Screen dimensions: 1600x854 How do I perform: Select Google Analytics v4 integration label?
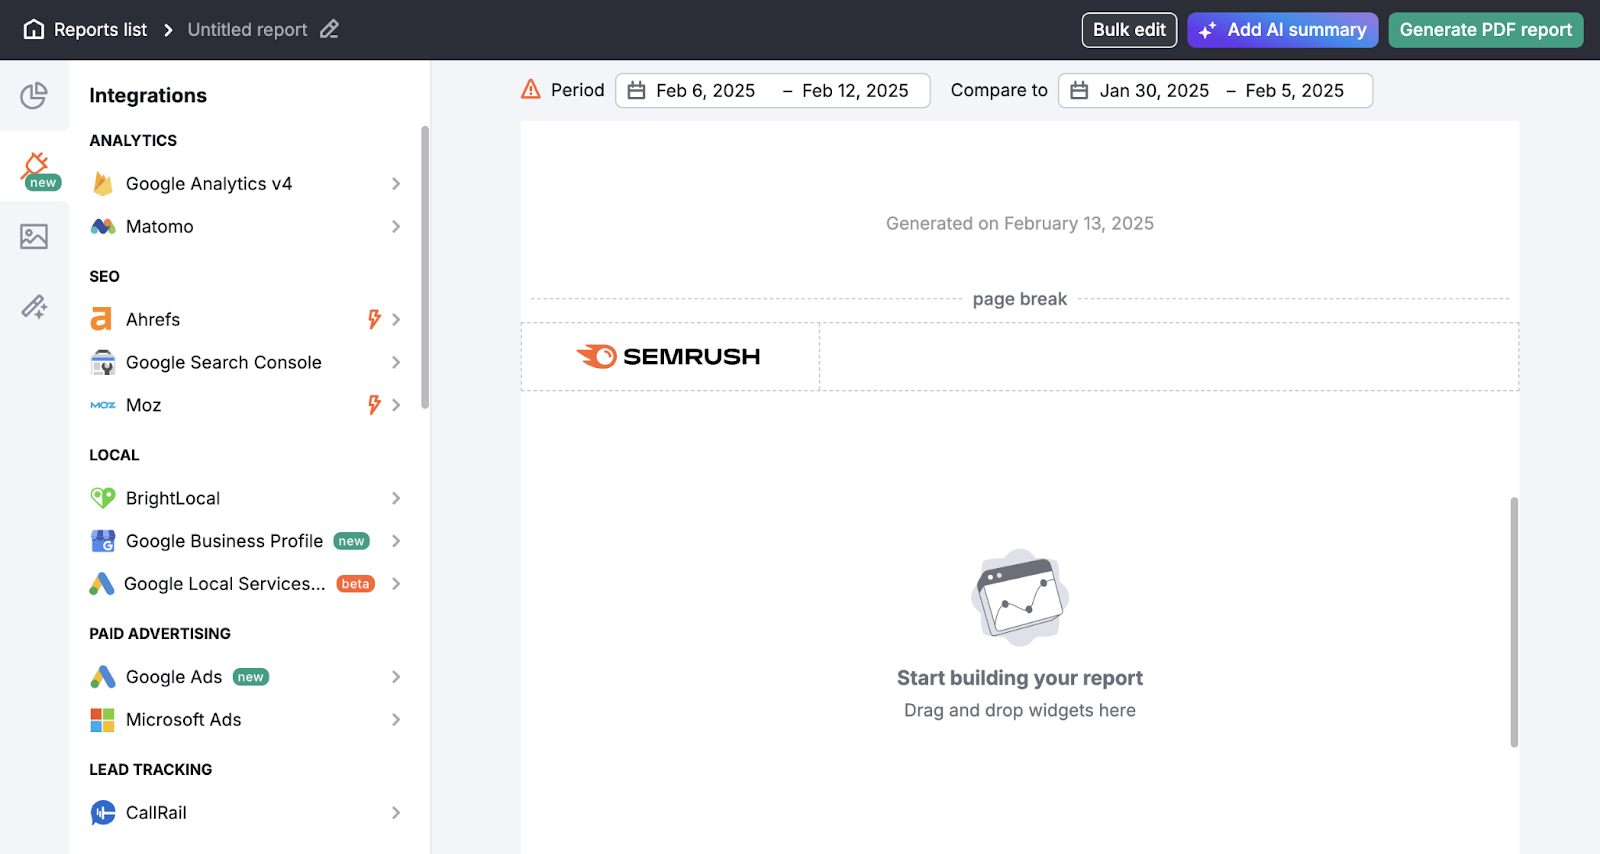209,184
